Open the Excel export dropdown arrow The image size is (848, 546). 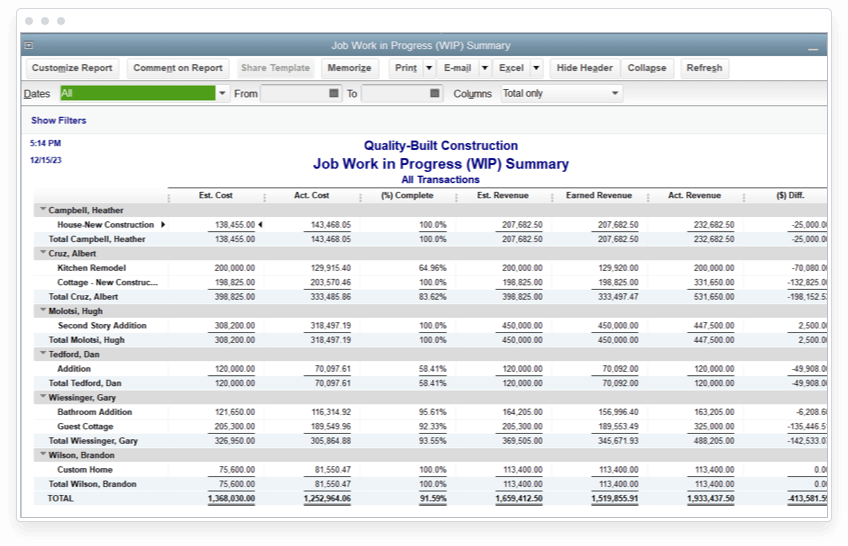point(536,68)
